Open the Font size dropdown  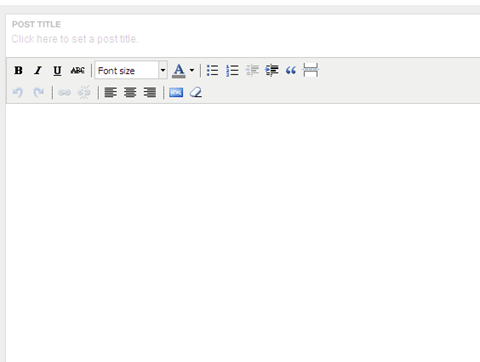[x=131, y=70]
